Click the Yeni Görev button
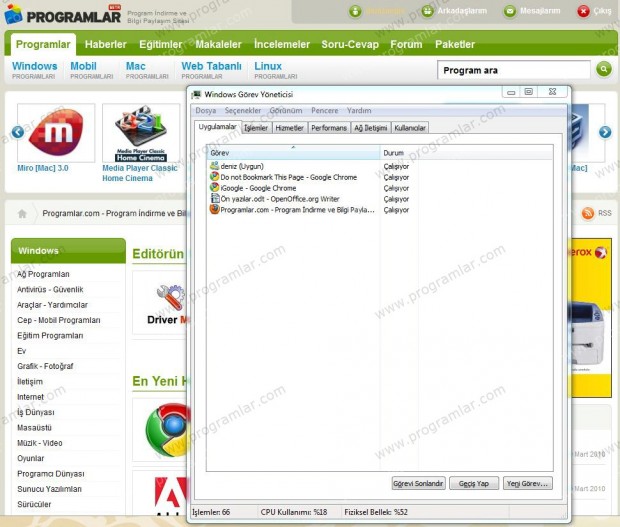 [x=527, y=483]
